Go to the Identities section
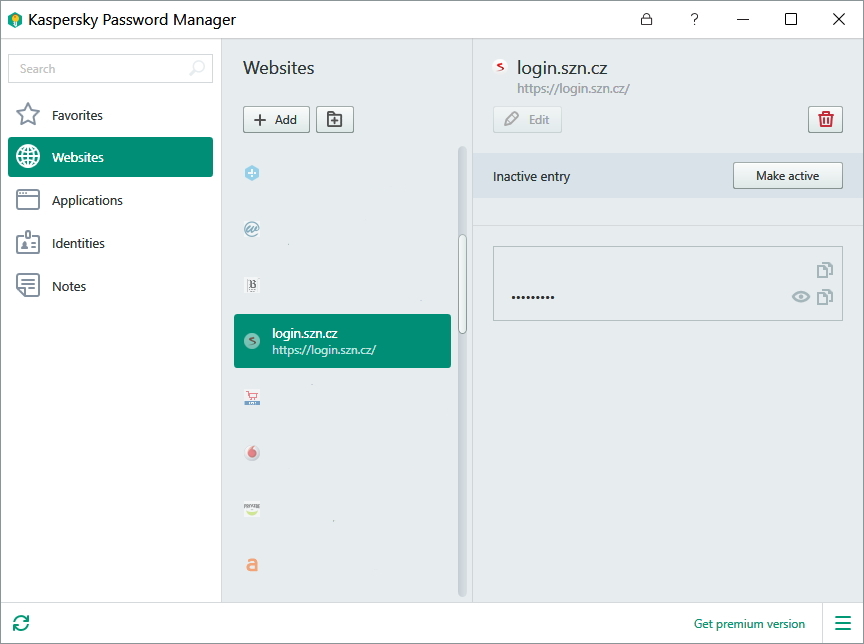The height and width of the screenshot is (644, 864). tap(110, 243)
